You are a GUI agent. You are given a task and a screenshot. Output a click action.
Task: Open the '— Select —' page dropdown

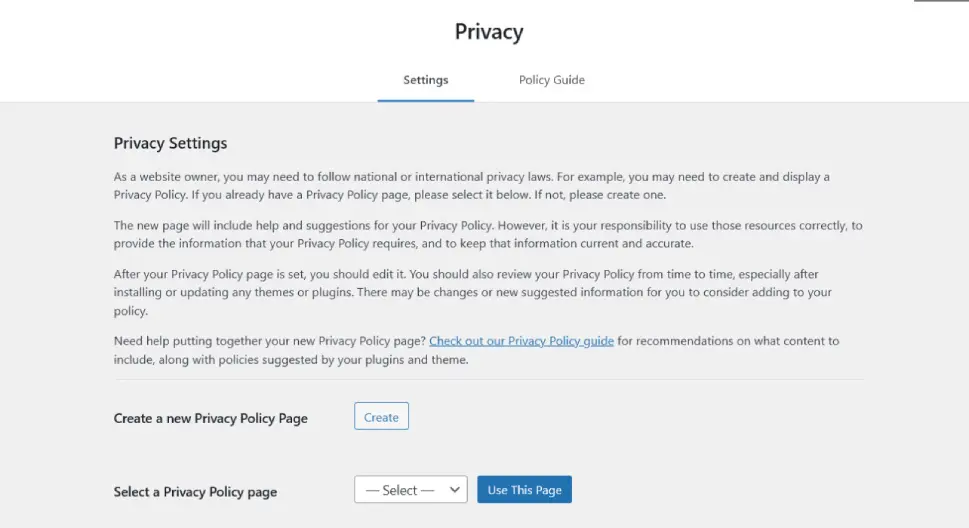click(410, 490)
